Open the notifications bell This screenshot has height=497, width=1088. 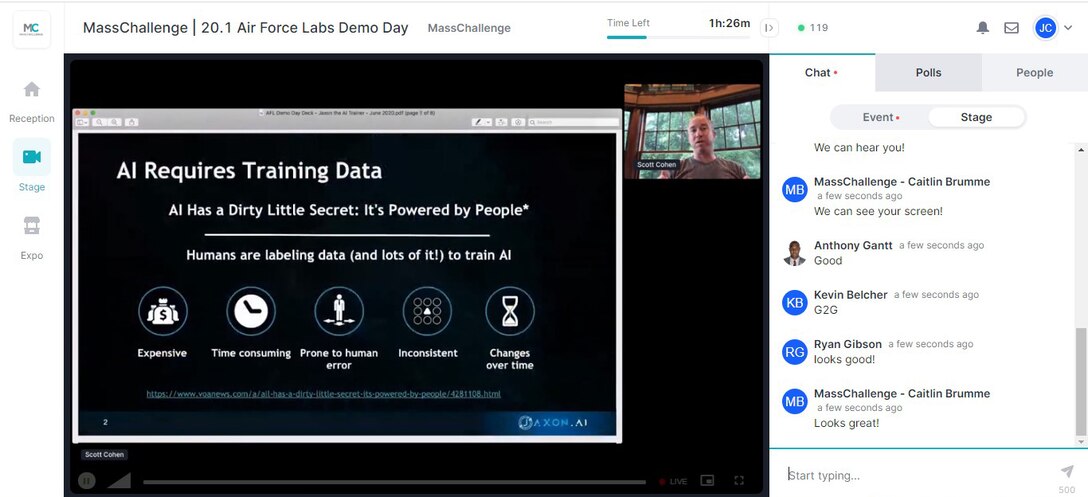(983, 28)
